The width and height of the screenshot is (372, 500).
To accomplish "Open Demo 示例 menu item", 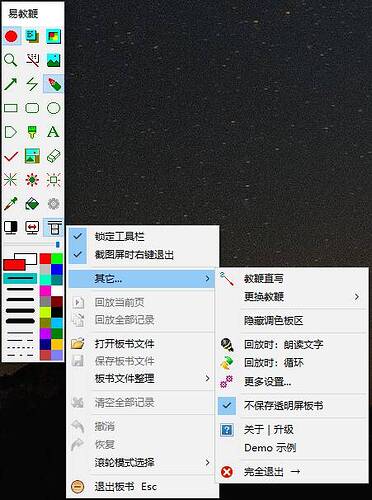I will pyautogui.click(x=292, y=448).
